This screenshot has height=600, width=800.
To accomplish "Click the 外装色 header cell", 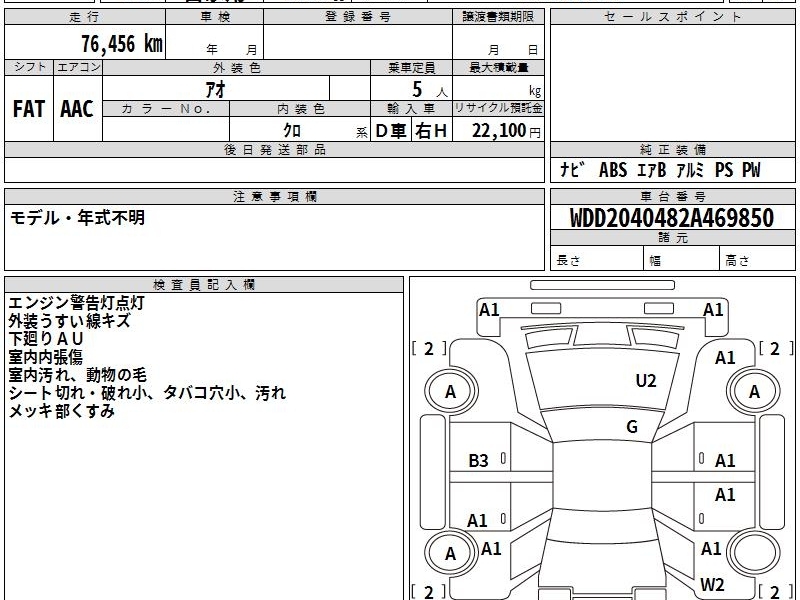I will (236, 67).
